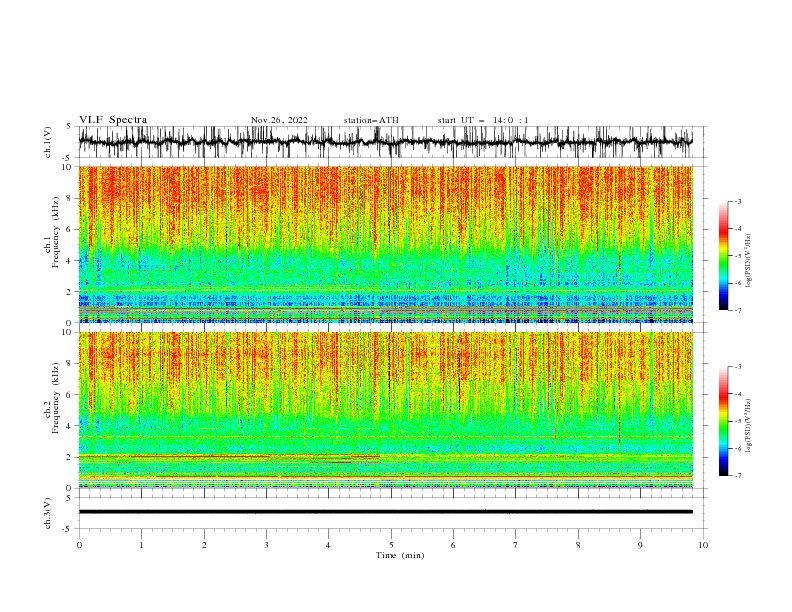Screen dimensions: 792x612
Task: Click the upper PSD color scale bar
Action: 724,255
